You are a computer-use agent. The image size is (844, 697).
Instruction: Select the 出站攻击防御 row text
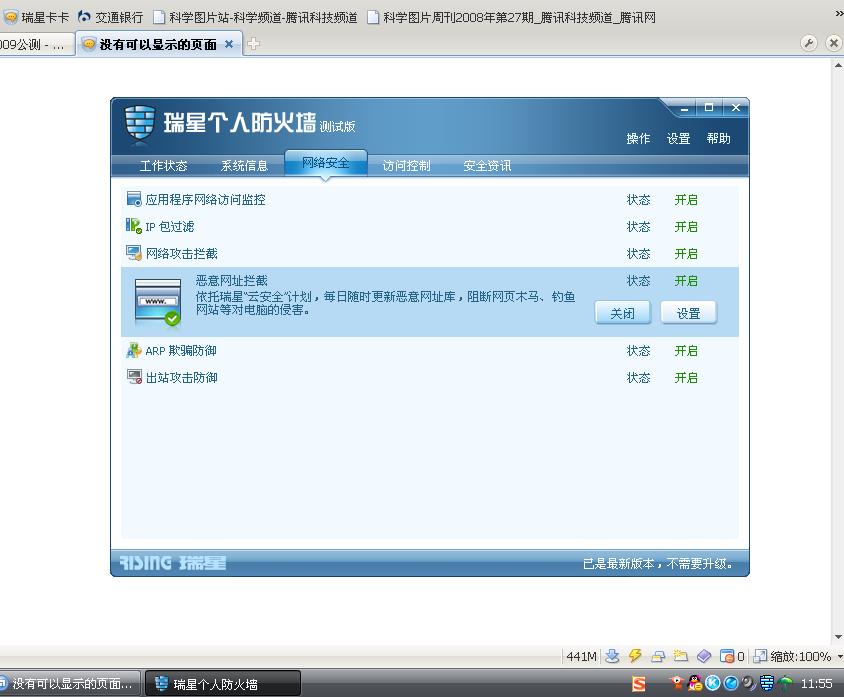pyautogui.click(x=181, y=378)
